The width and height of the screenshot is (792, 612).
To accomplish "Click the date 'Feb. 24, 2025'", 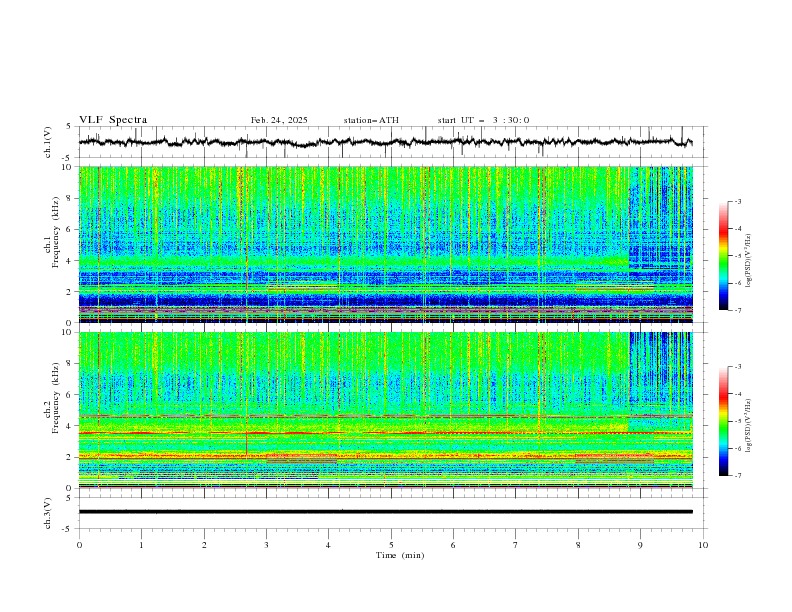I will click(x=279, y=120).
